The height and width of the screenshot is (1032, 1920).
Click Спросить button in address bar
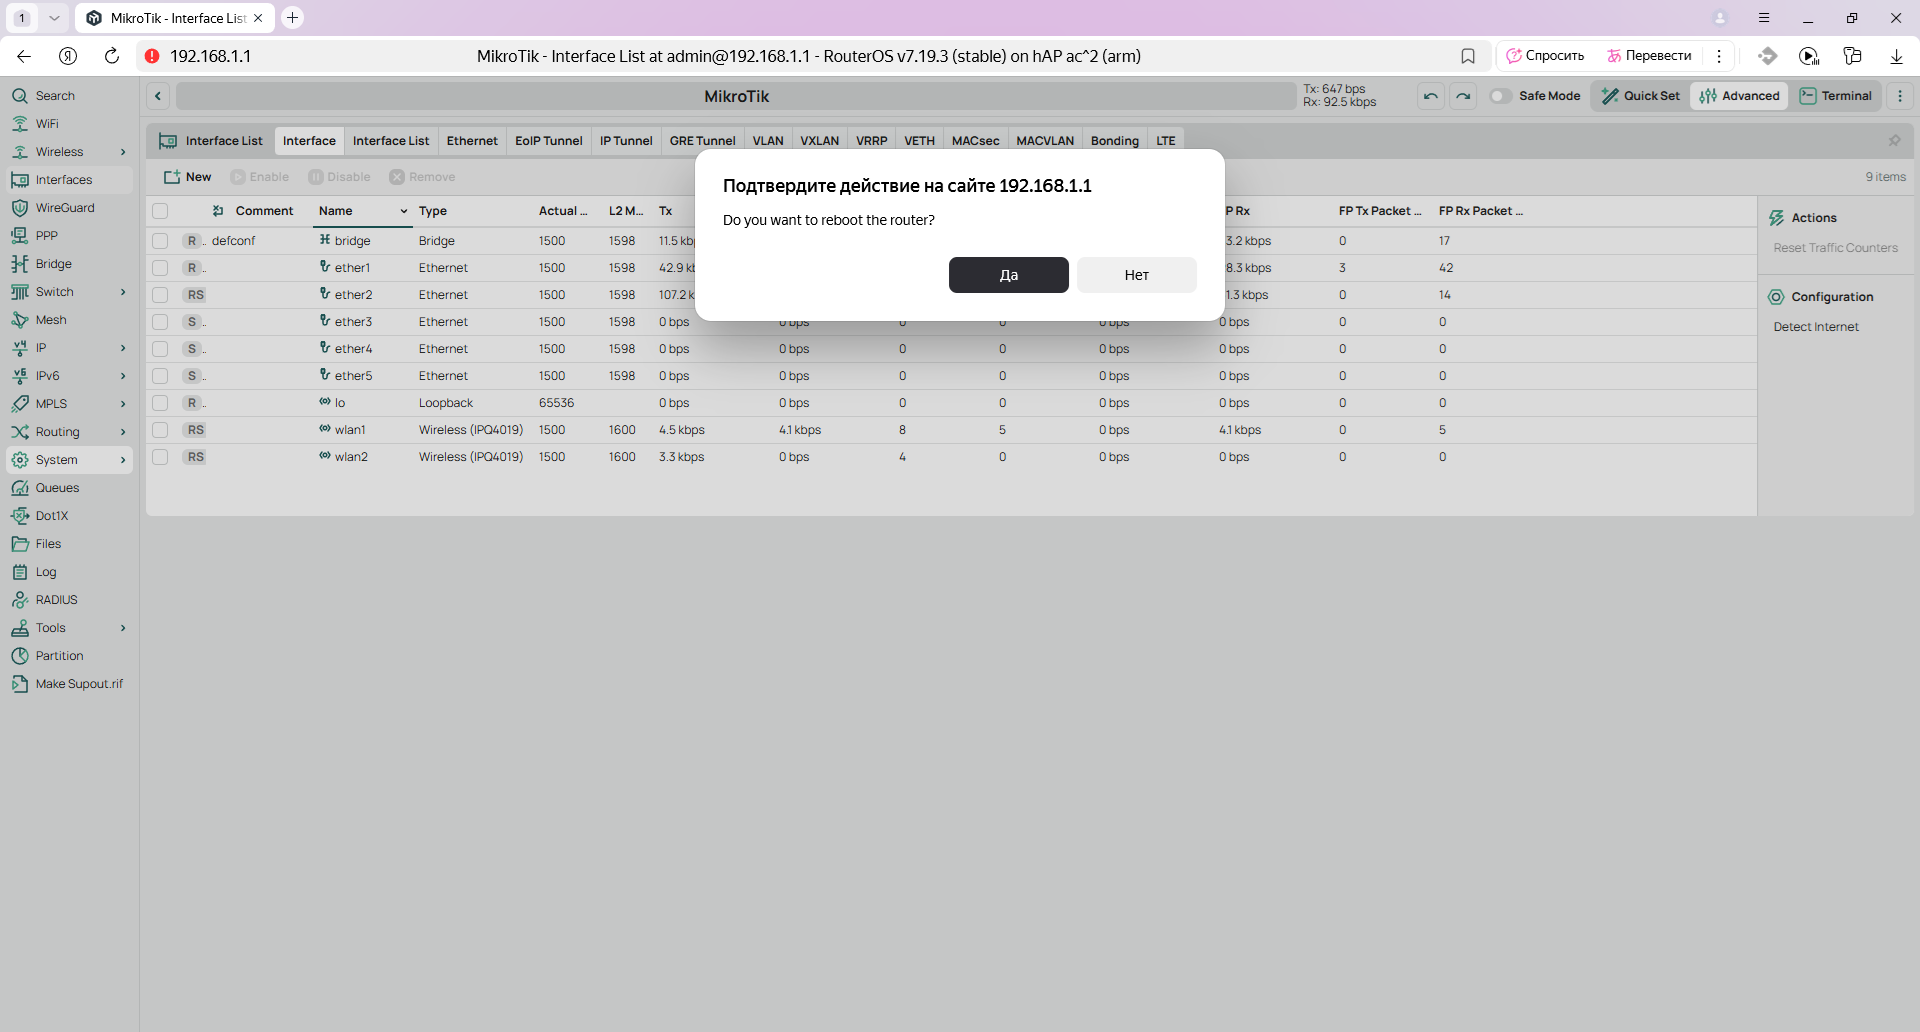click(x=1545, y=56)
